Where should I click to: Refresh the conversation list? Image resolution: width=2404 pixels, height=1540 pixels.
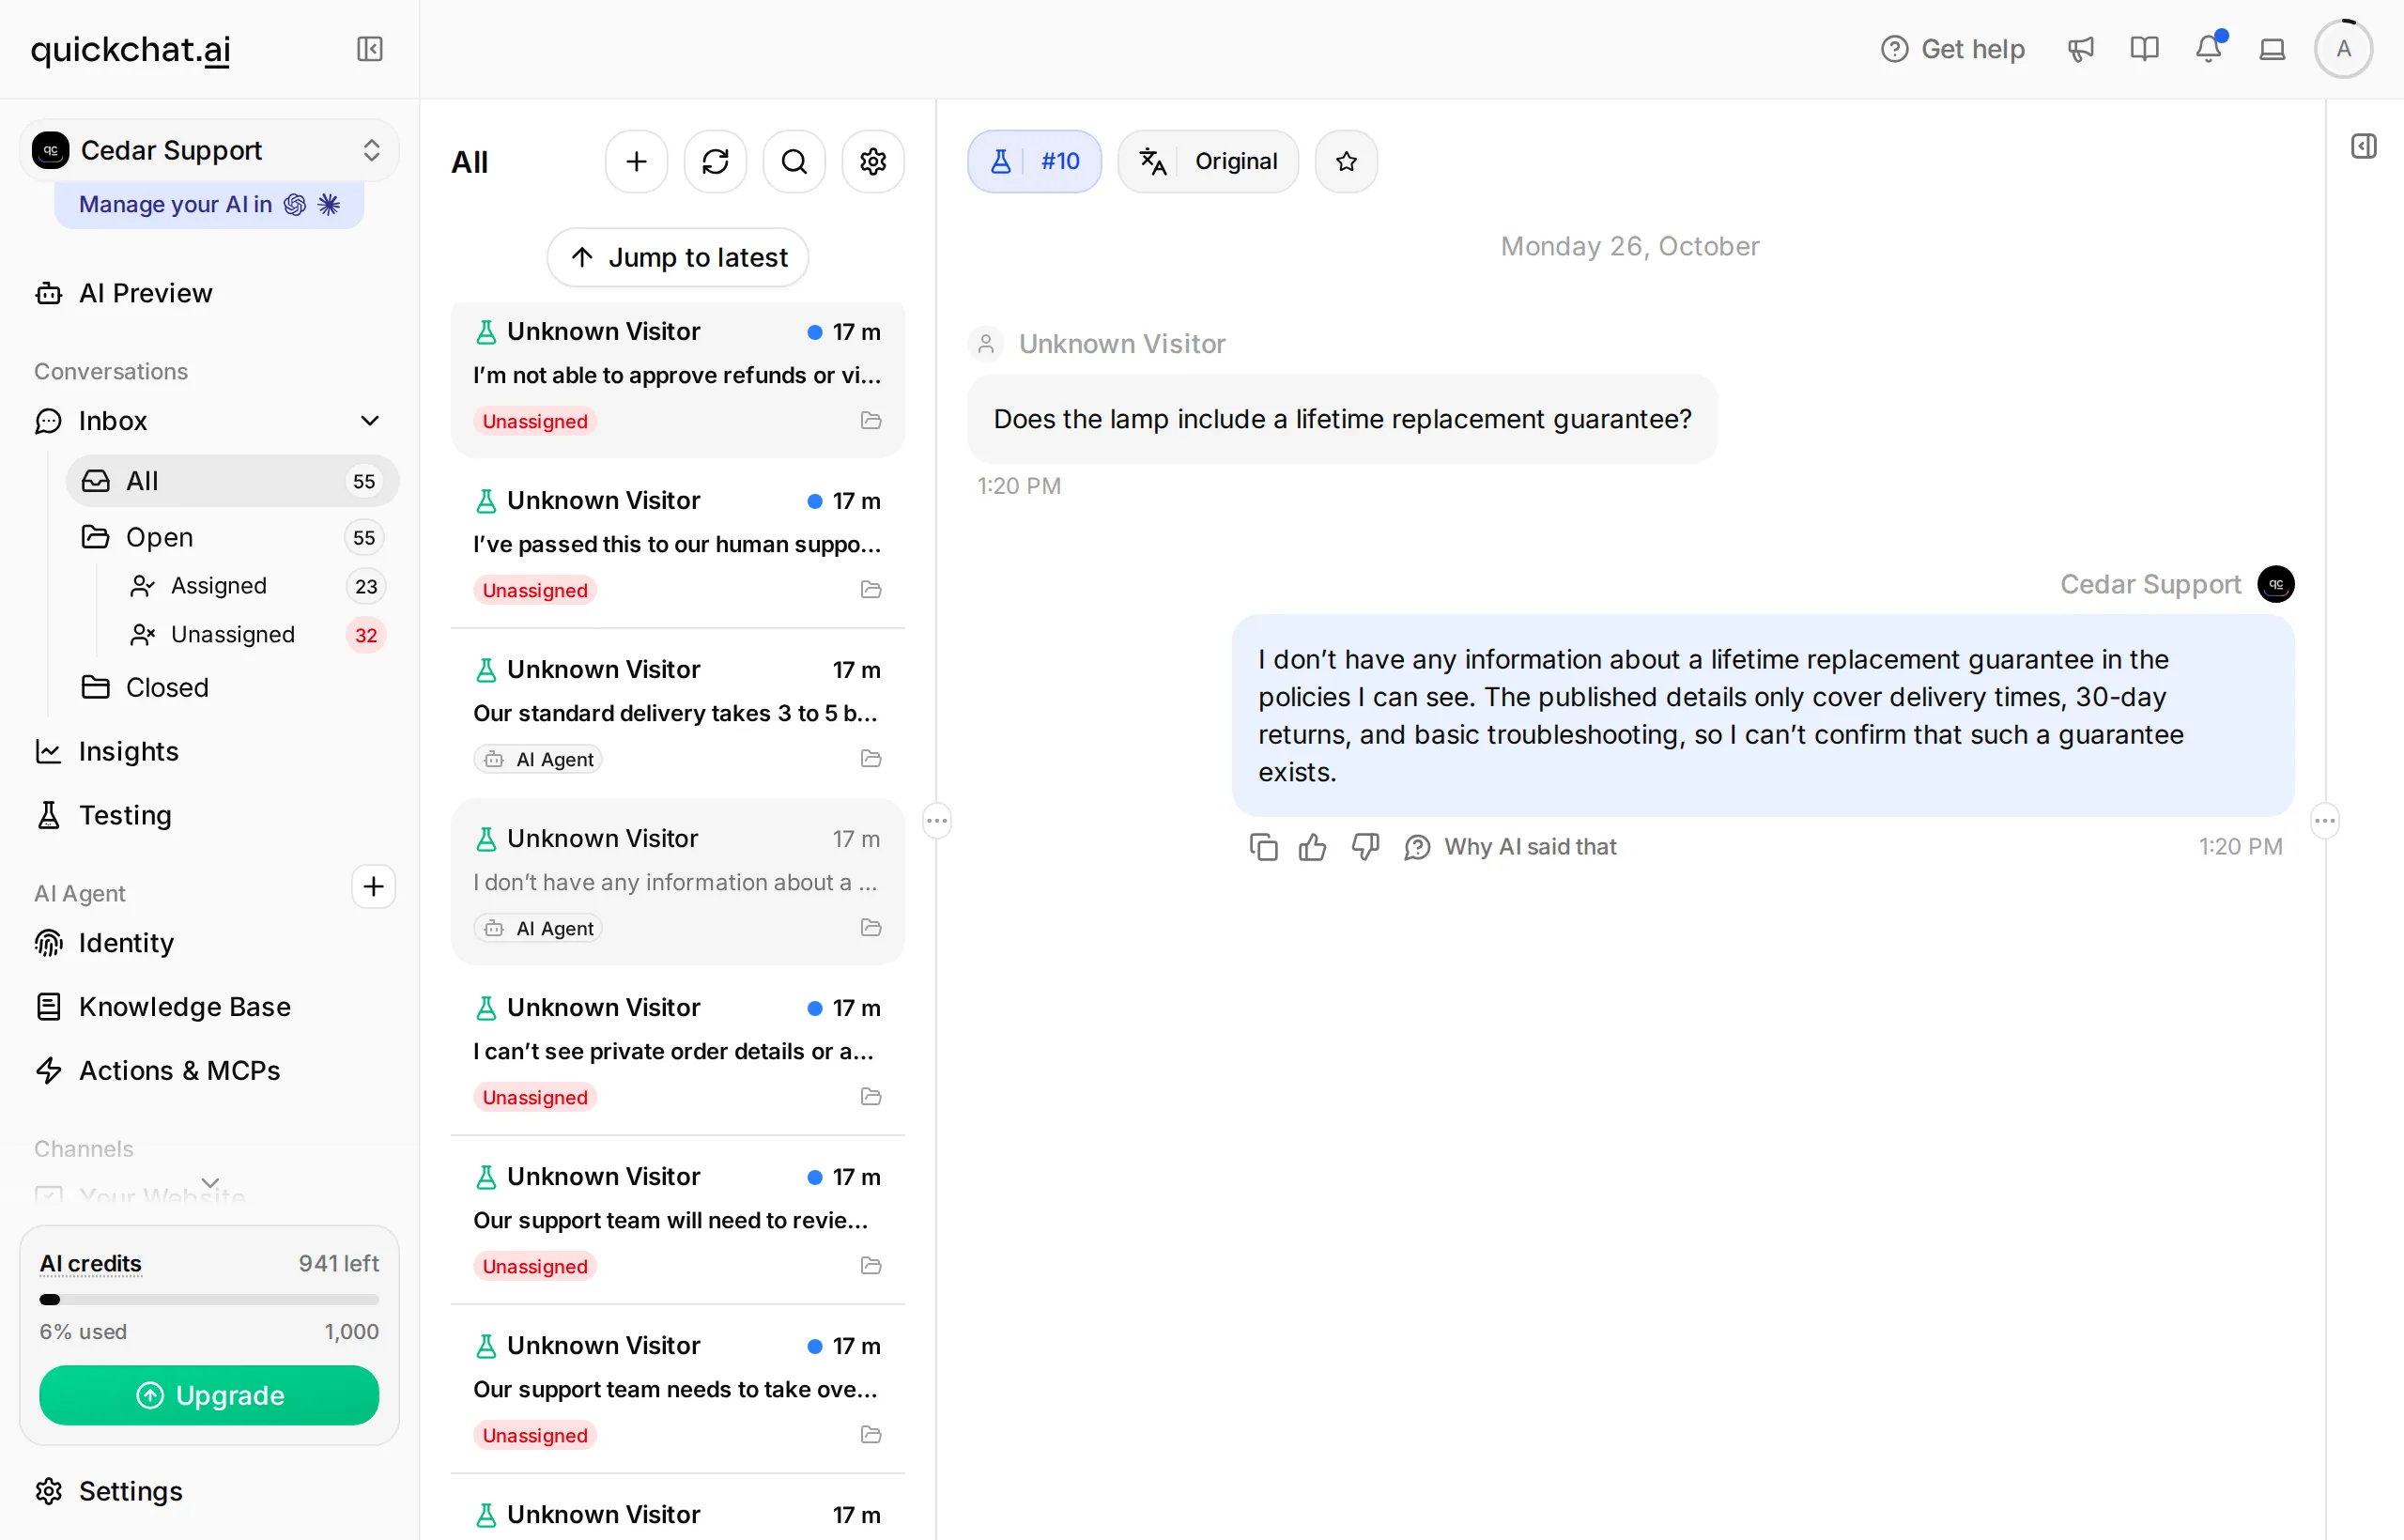tap(715, 161)
